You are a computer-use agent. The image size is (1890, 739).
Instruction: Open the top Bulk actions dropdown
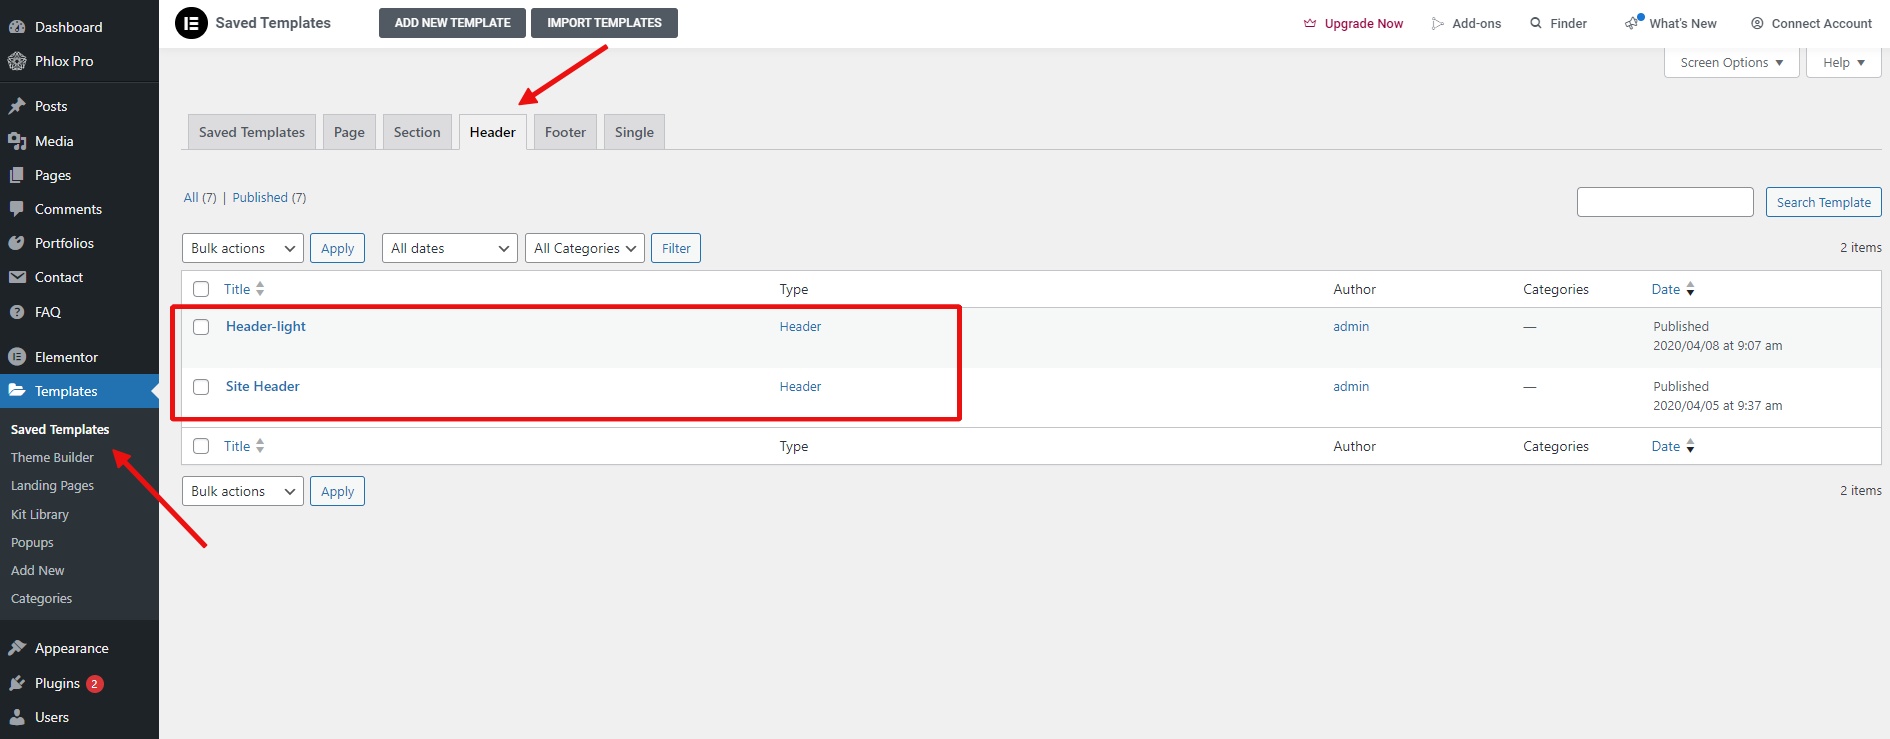[x=243, y=248]
